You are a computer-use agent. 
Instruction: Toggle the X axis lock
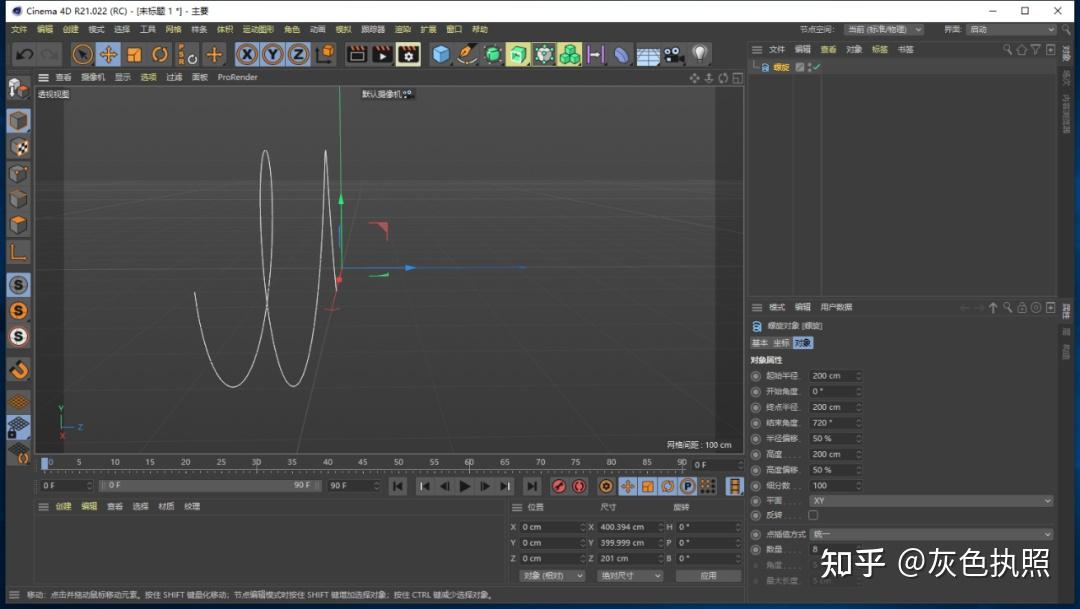pyautogui.click(x=247, y=54)
